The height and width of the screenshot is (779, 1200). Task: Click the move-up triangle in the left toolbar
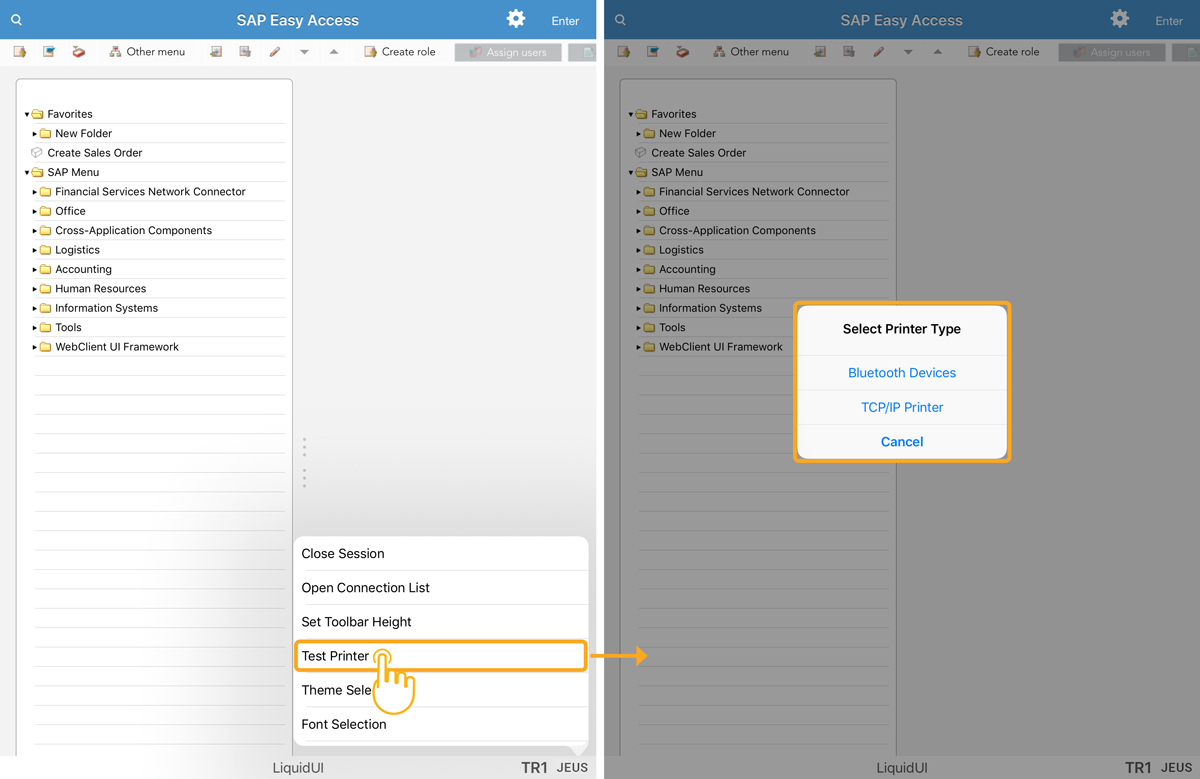[x=334, y=52]
